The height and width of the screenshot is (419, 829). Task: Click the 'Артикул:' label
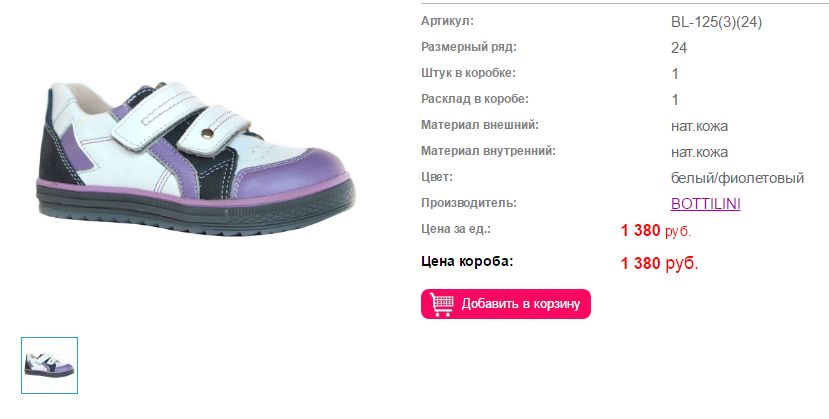pyautogui.click(x=447, y=21)
